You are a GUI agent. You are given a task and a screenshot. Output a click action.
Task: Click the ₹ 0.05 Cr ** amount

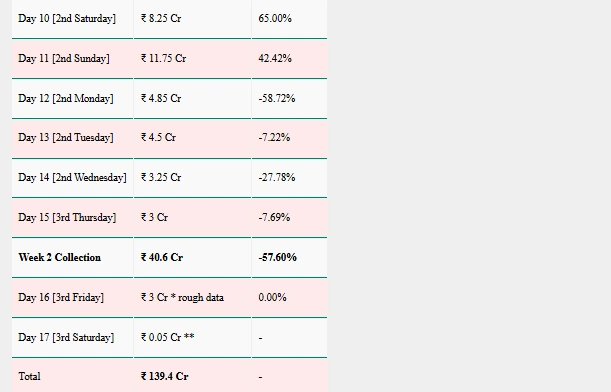168,337
